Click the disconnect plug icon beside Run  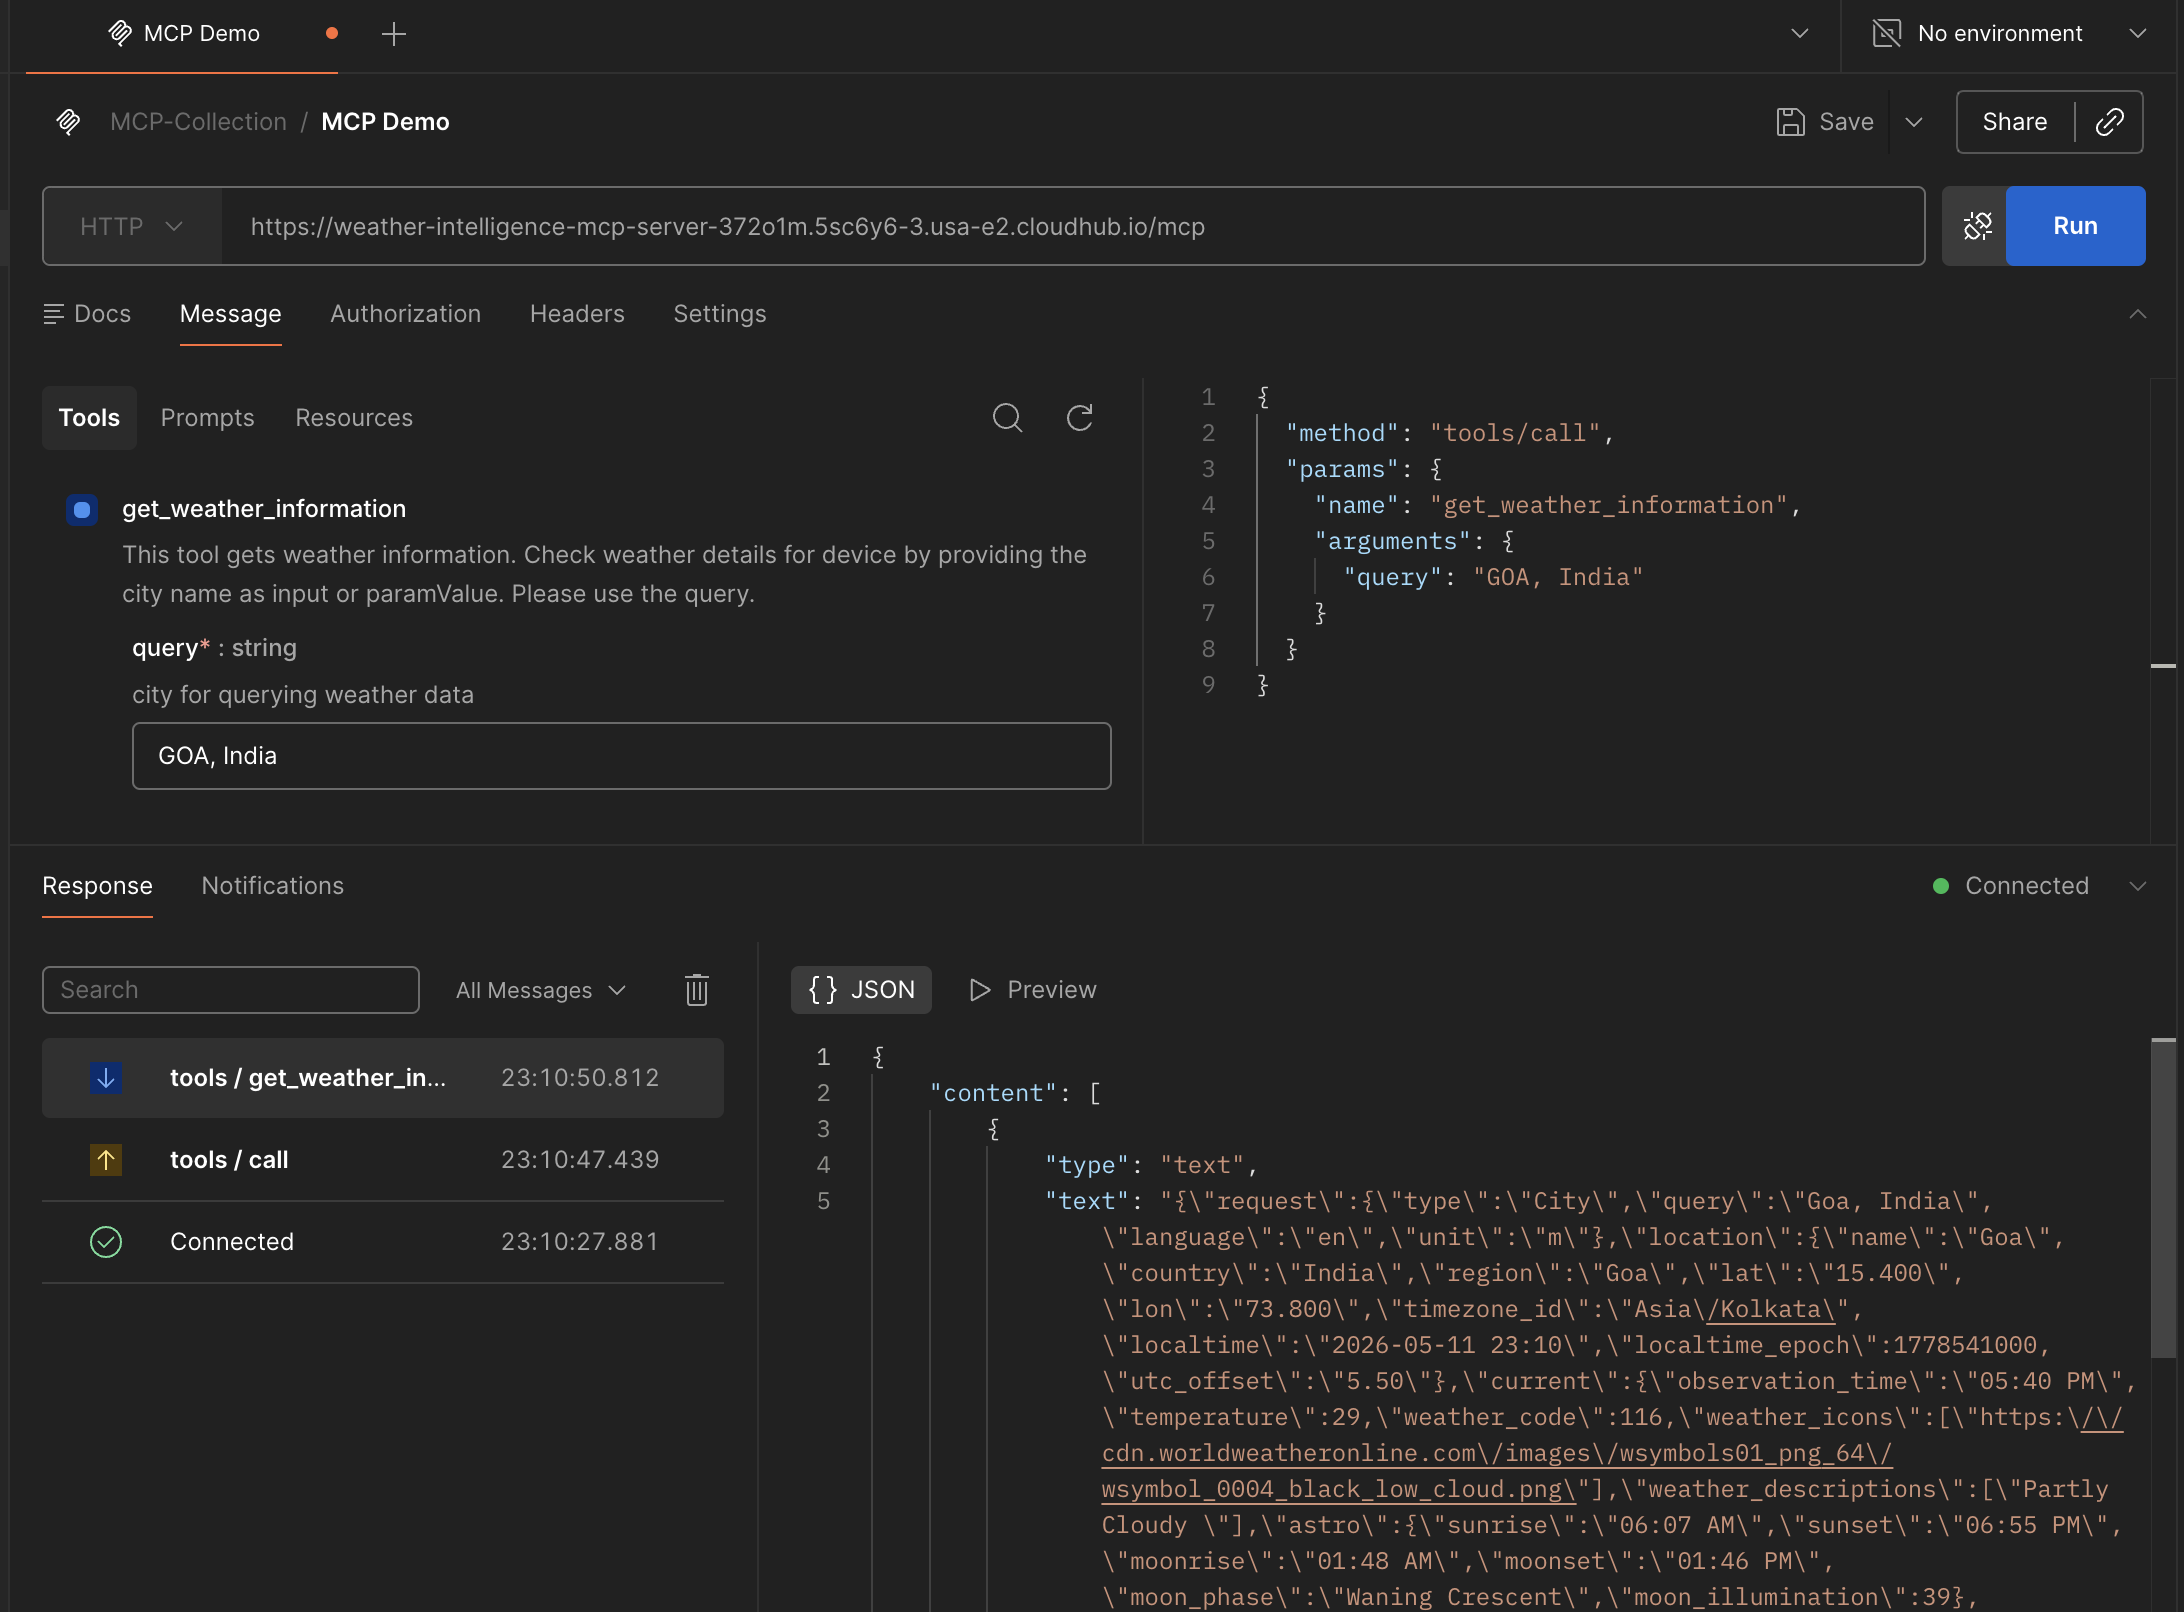(1977, 226)
